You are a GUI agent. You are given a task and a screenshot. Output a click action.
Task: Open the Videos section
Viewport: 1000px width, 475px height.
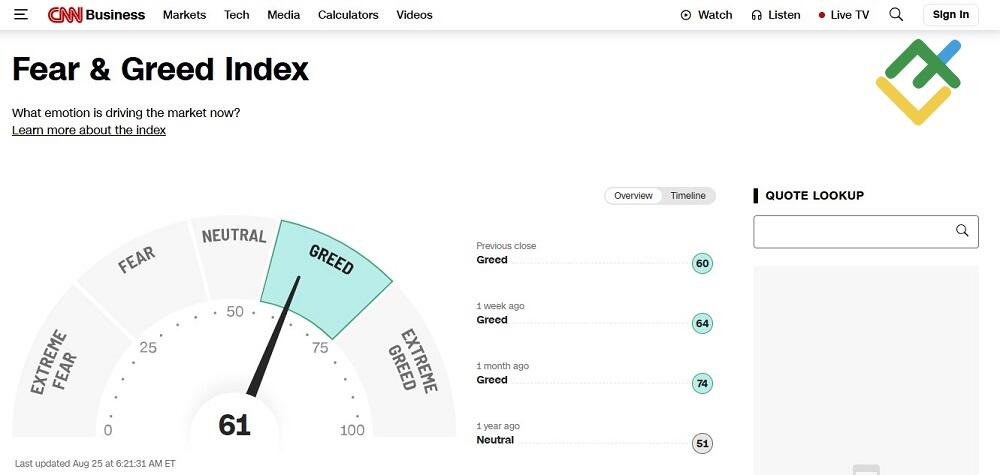click(x=414, y=15)
